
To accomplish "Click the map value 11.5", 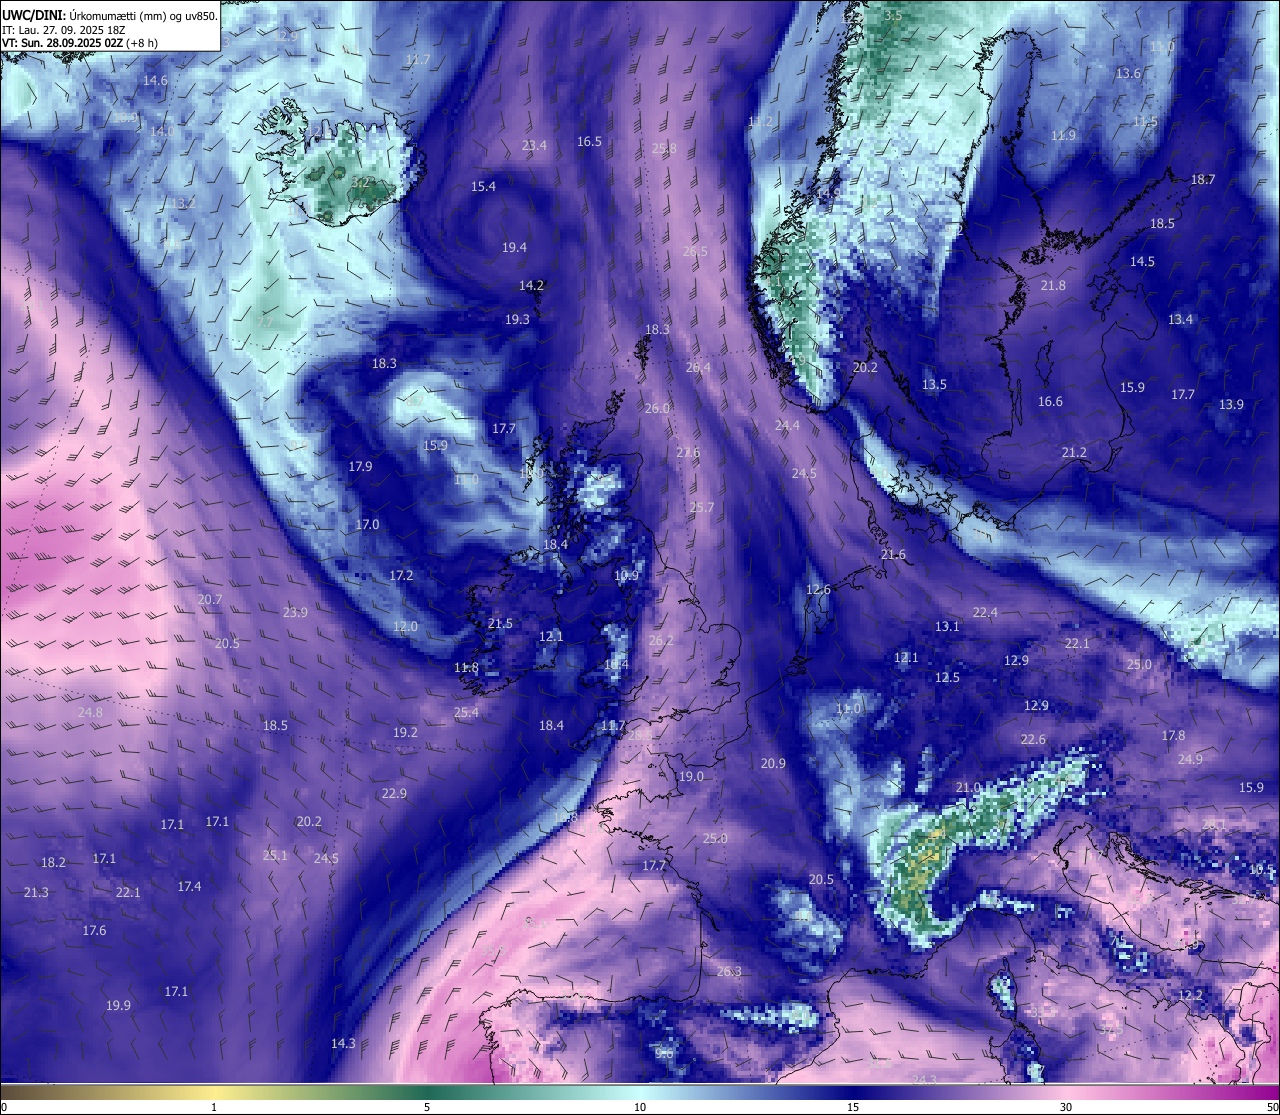I will pos(1145,121).
